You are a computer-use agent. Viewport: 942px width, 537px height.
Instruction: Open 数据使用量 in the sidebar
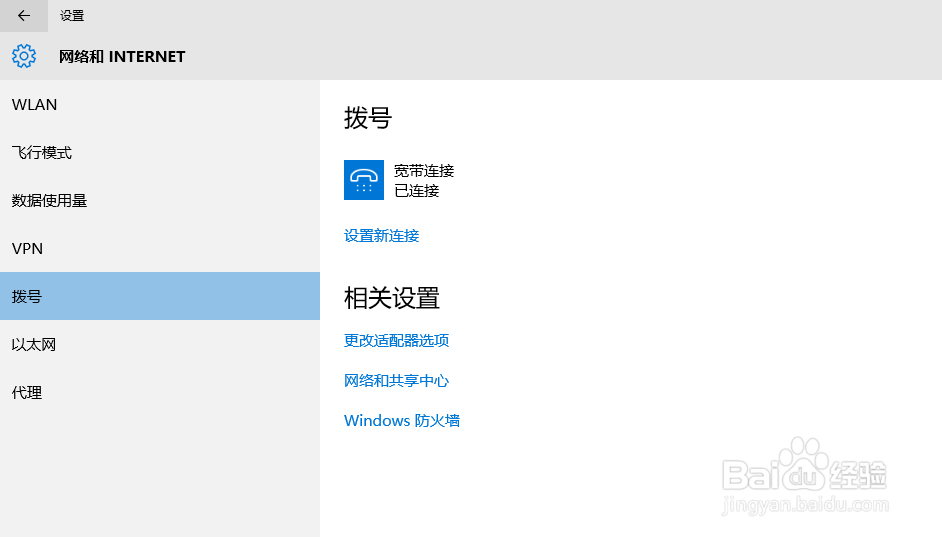click(160, 201)
